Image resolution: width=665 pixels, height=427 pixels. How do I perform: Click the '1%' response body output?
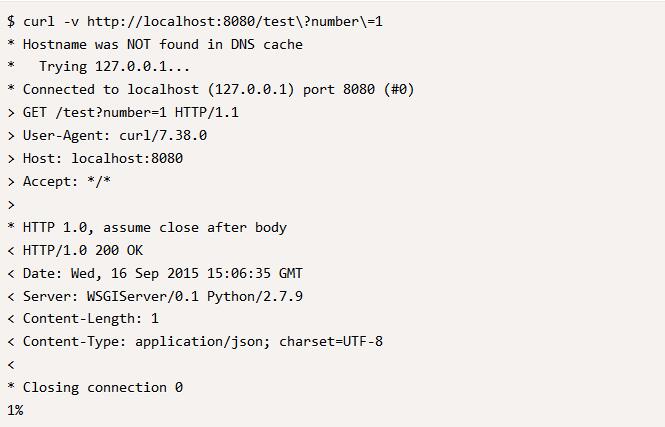click(15, 410)
